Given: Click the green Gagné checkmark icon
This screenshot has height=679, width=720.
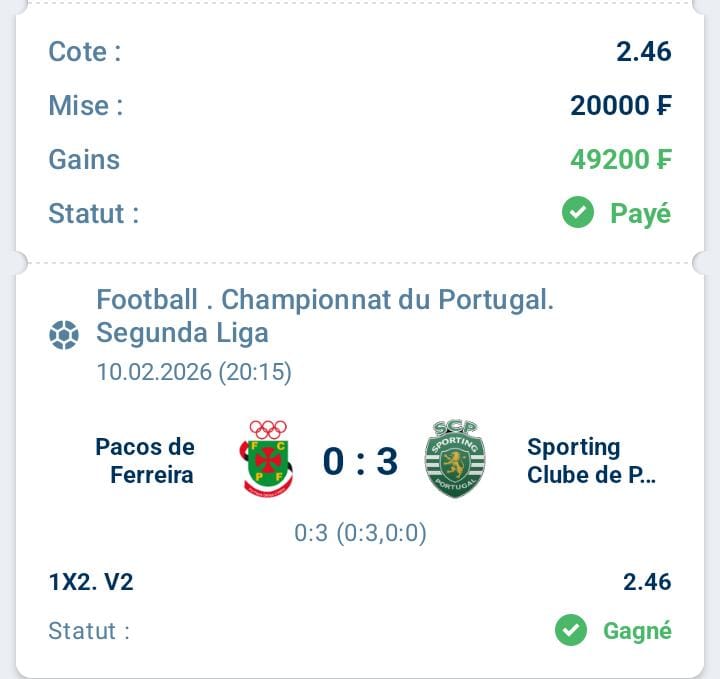Looking at the screenshot, I should (x=571, y=630).
